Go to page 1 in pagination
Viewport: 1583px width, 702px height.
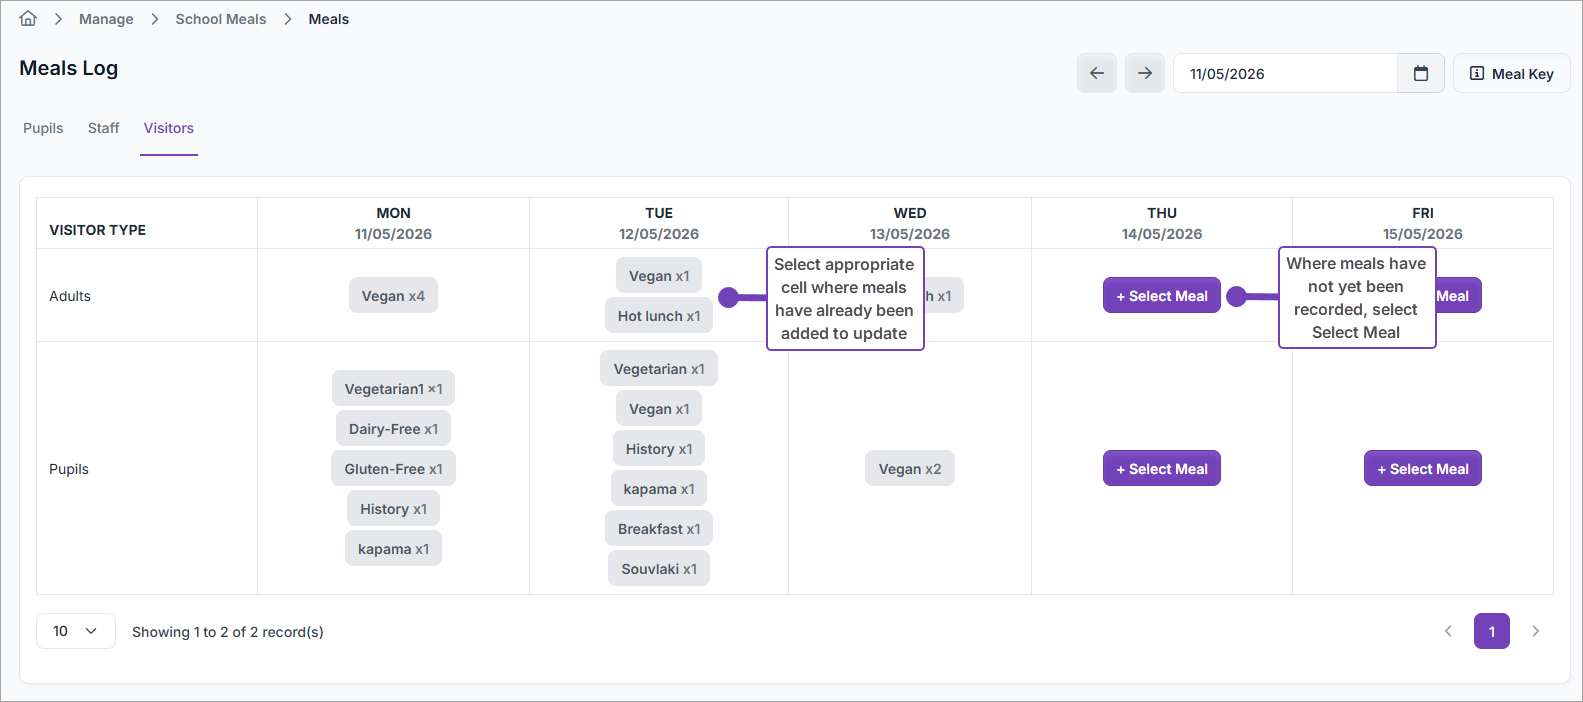(1492, 631)
